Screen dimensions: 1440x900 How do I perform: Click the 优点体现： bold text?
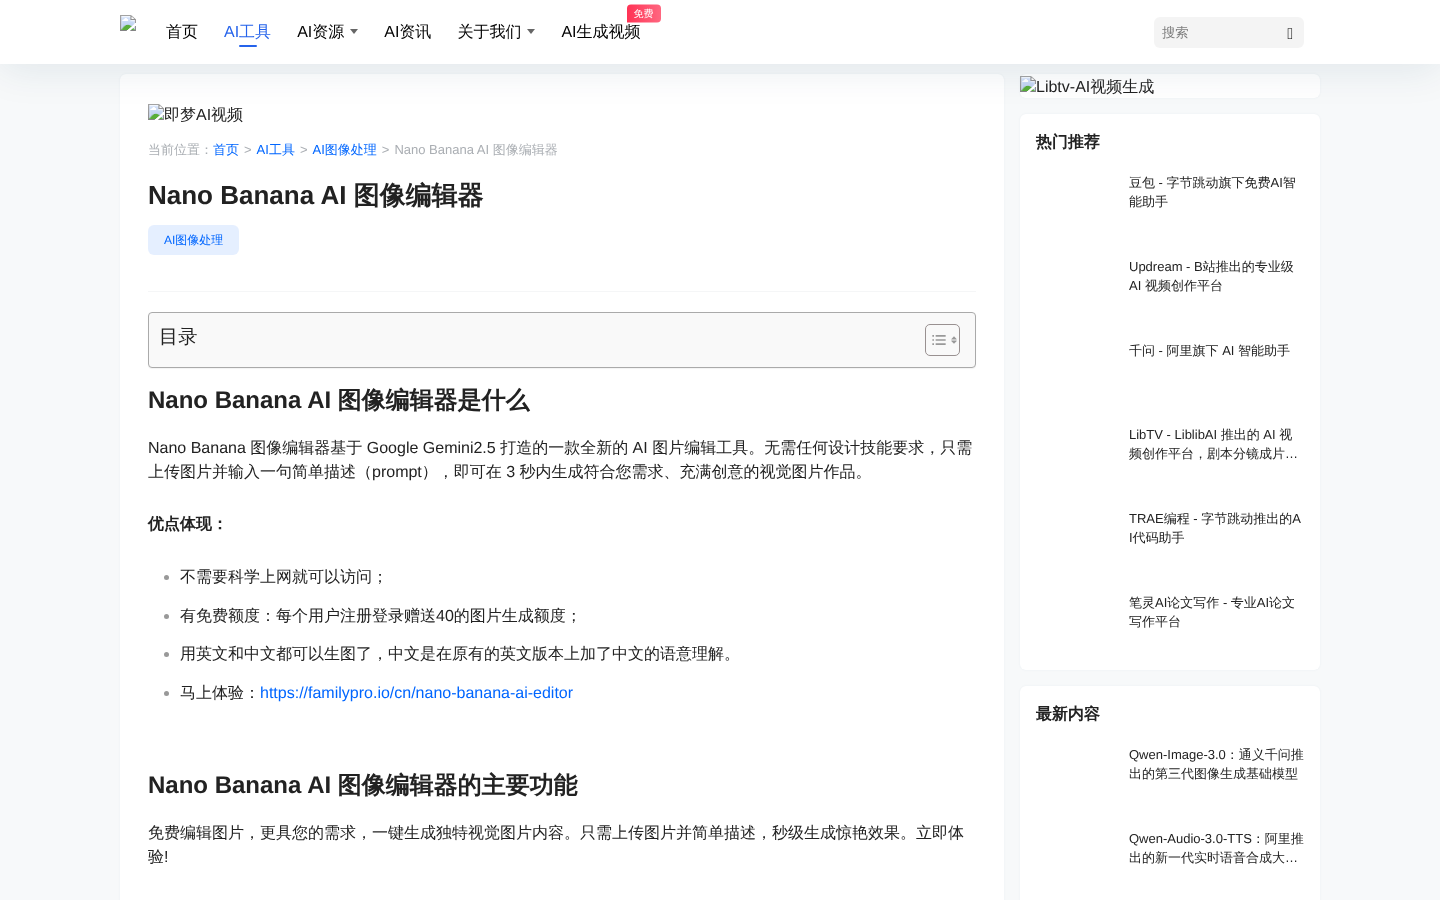pyautogui.click(x=188, y=524)
